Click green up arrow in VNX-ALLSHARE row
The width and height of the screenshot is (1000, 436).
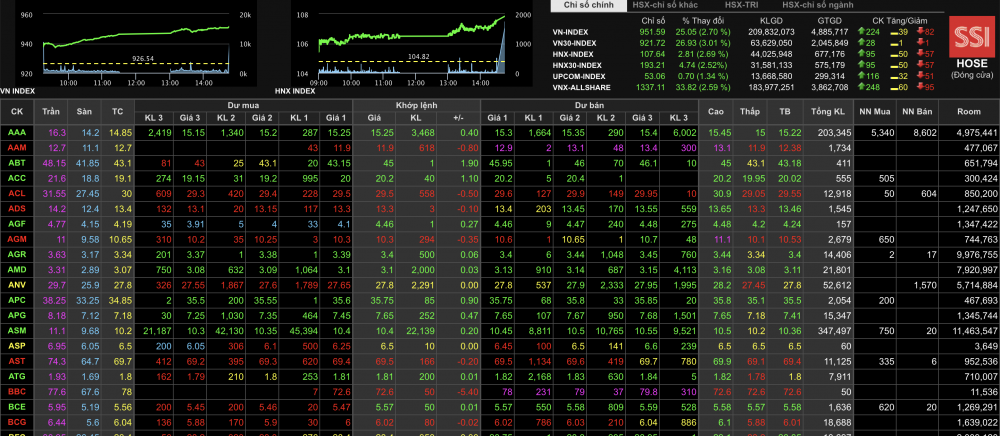[x=863, y=86]
